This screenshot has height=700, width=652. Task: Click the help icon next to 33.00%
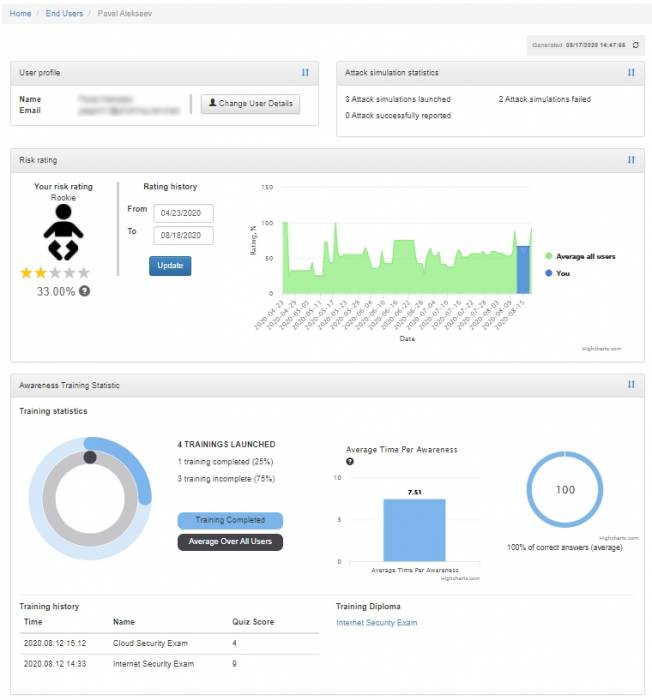click(x=85, y=291)
